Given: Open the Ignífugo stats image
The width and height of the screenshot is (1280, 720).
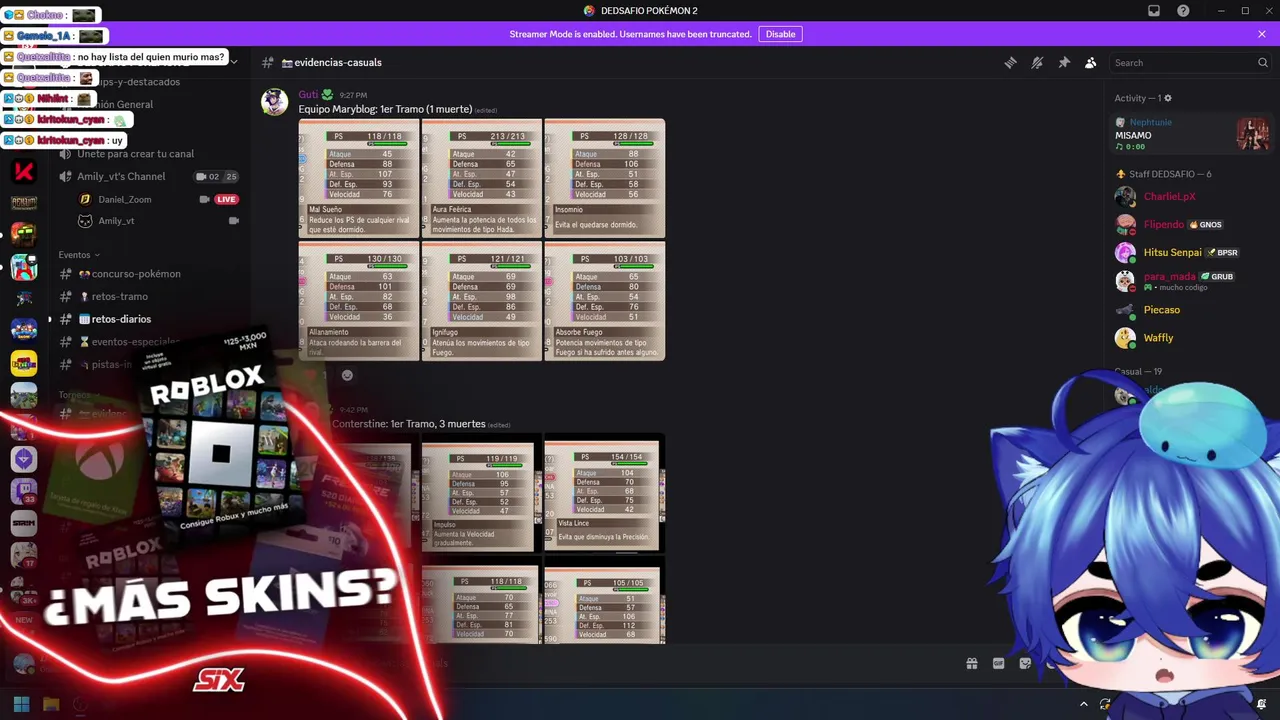Looking at the screenshot, I should tap(482, 300).
